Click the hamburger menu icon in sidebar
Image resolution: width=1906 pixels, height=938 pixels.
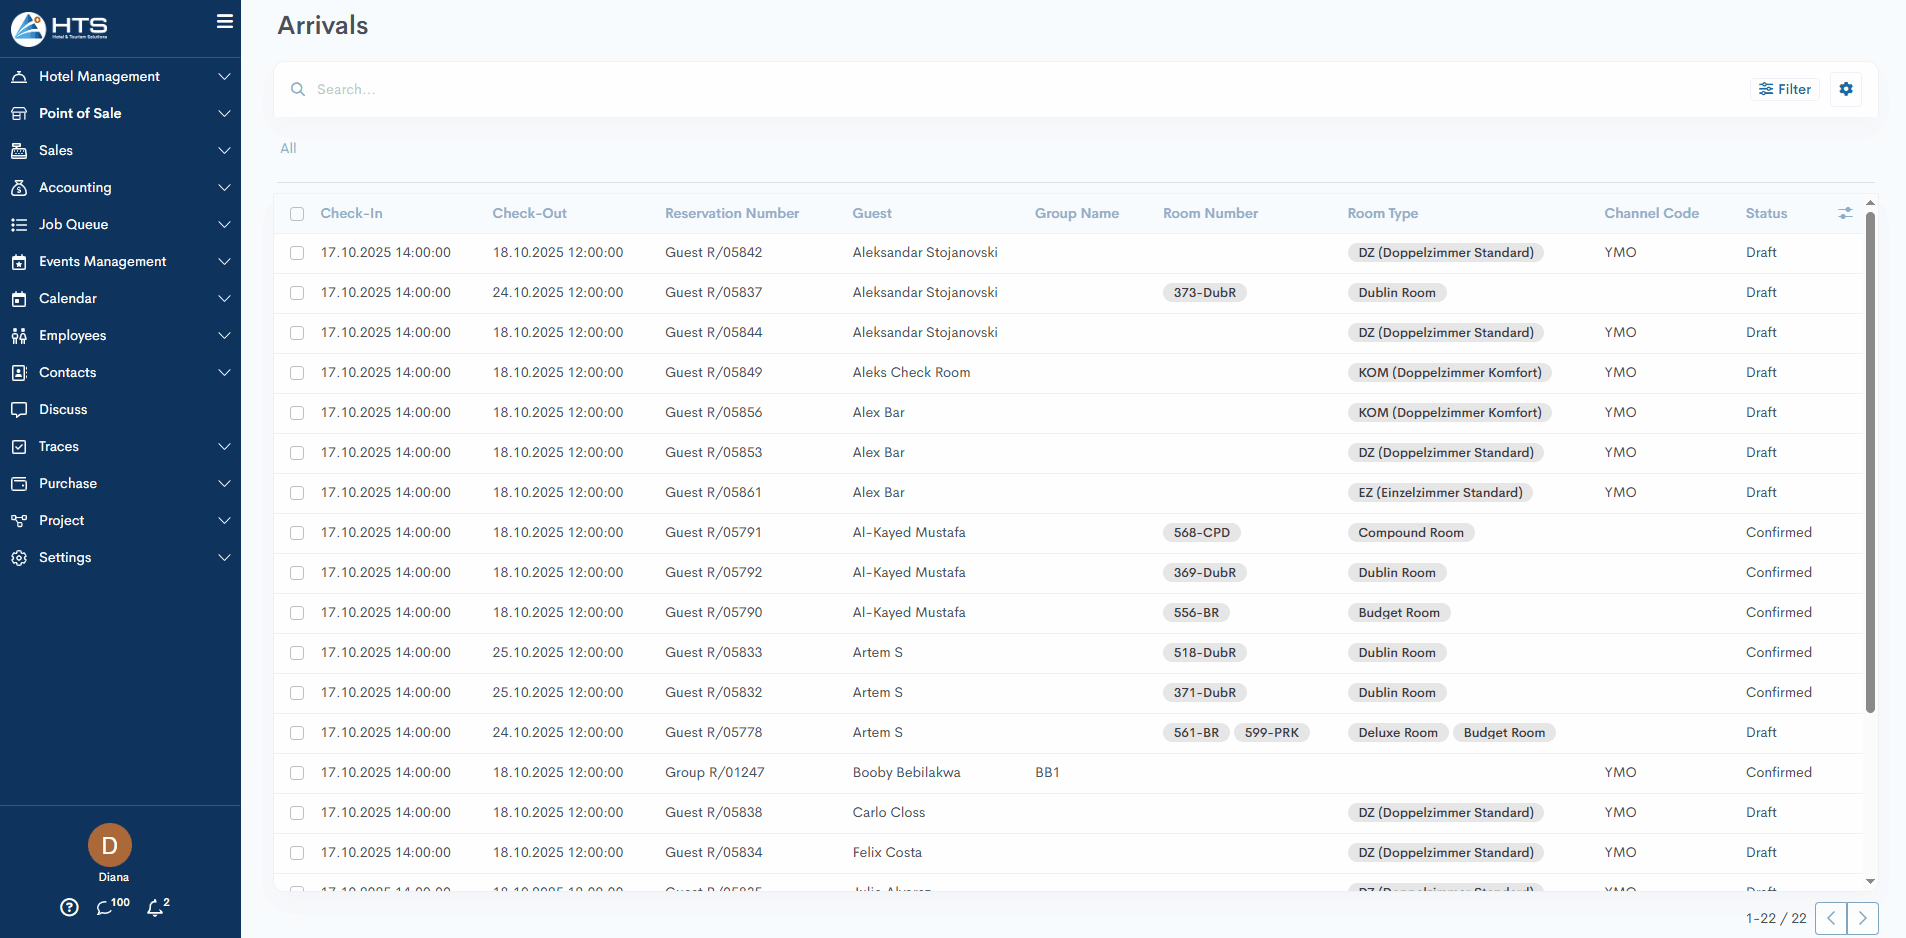pyautogui.click(x=225, y=21)
